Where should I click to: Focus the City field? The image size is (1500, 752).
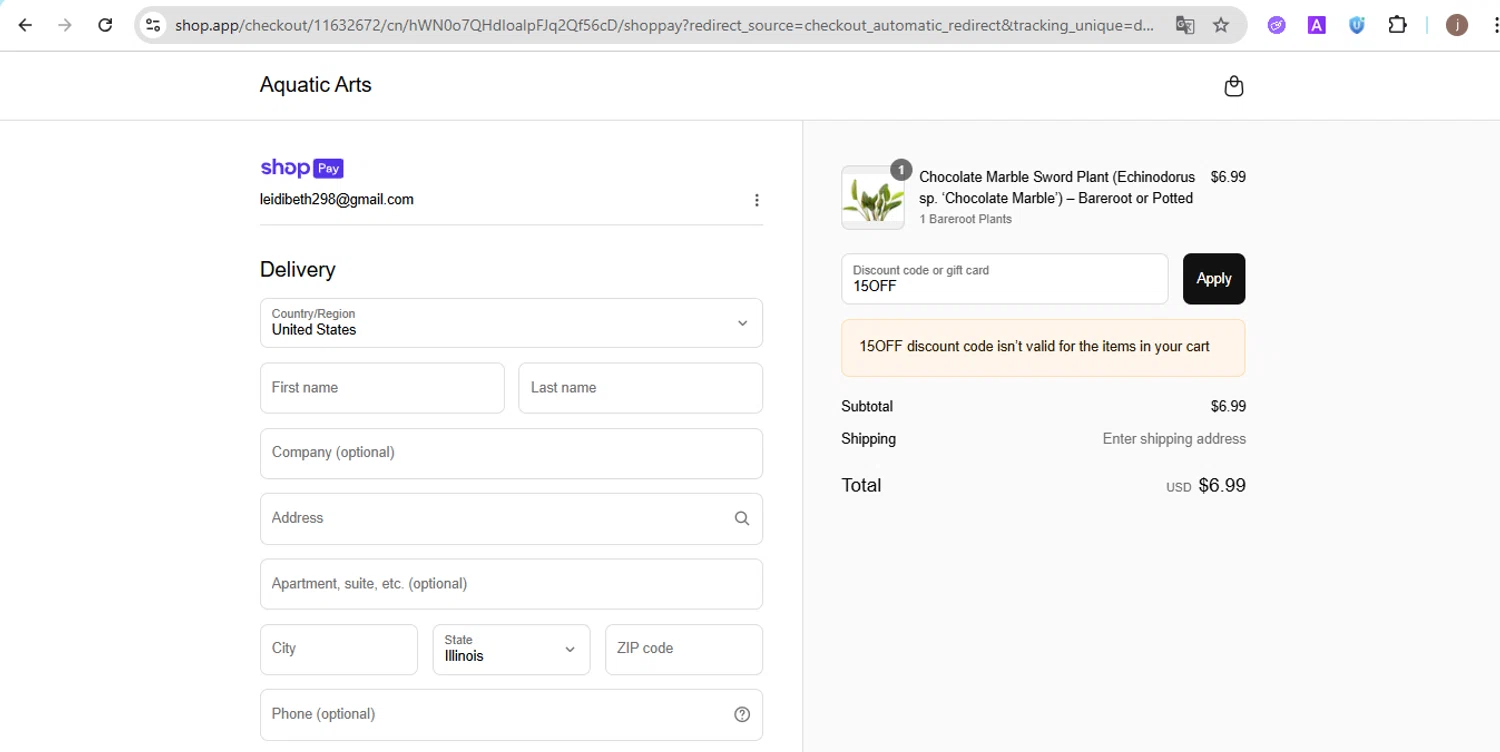coord(339,649)
